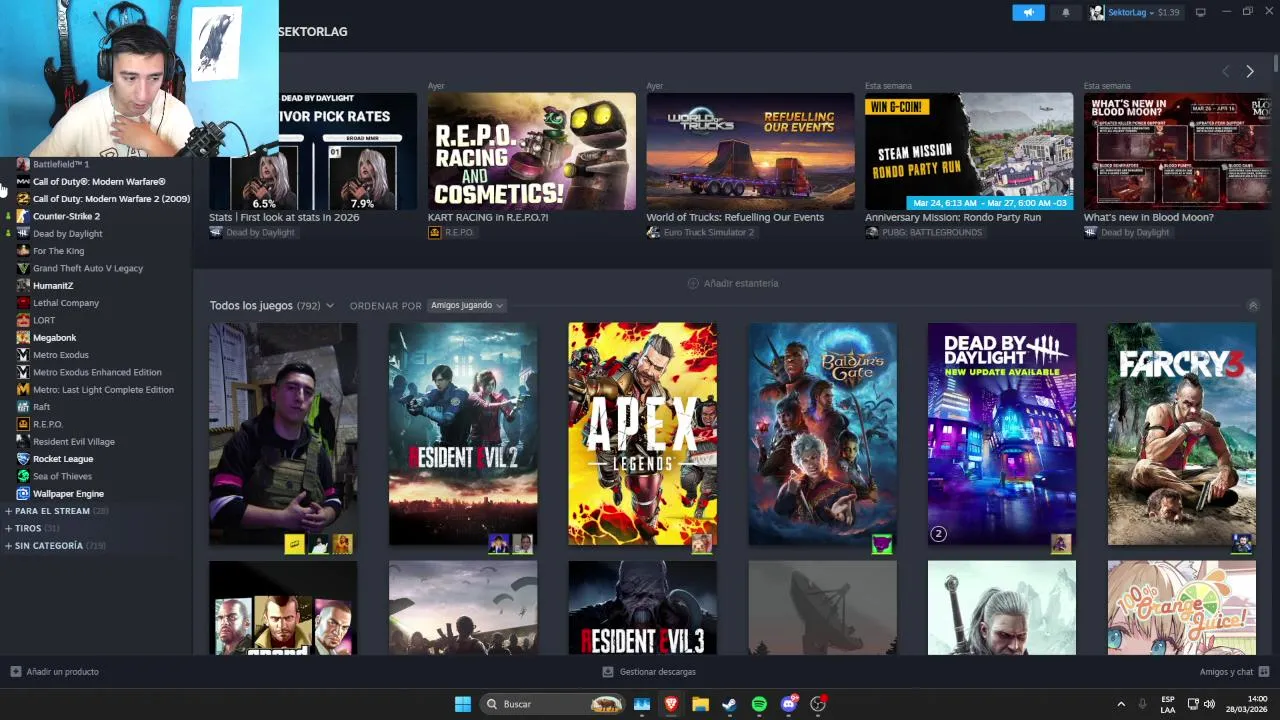
Task: Open the Apex Legends game cover
Action: point(642,434)
